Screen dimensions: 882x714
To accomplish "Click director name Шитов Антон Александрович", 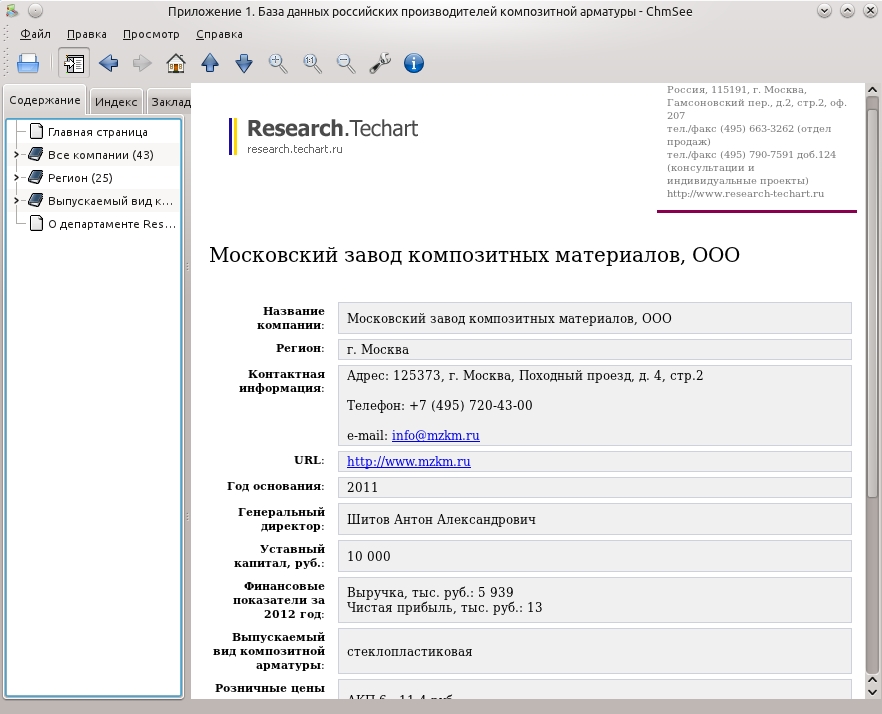I will click(441, 519).
